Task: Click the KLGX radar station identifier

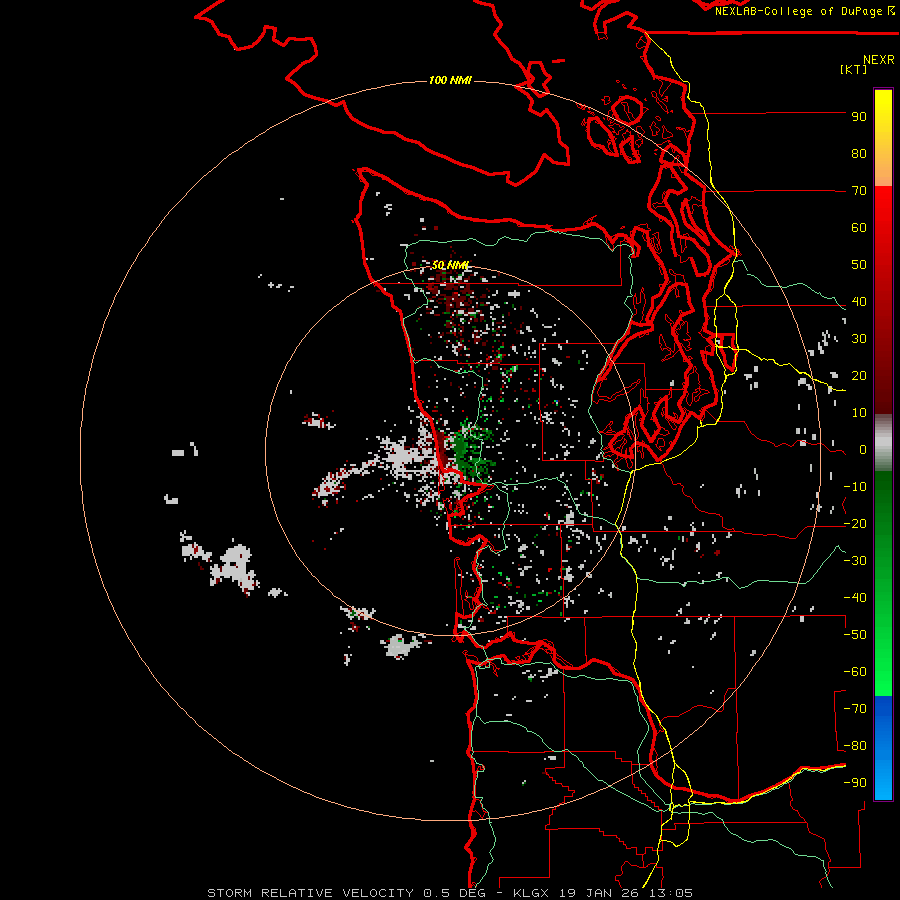Action: click(x=532, y=893)
